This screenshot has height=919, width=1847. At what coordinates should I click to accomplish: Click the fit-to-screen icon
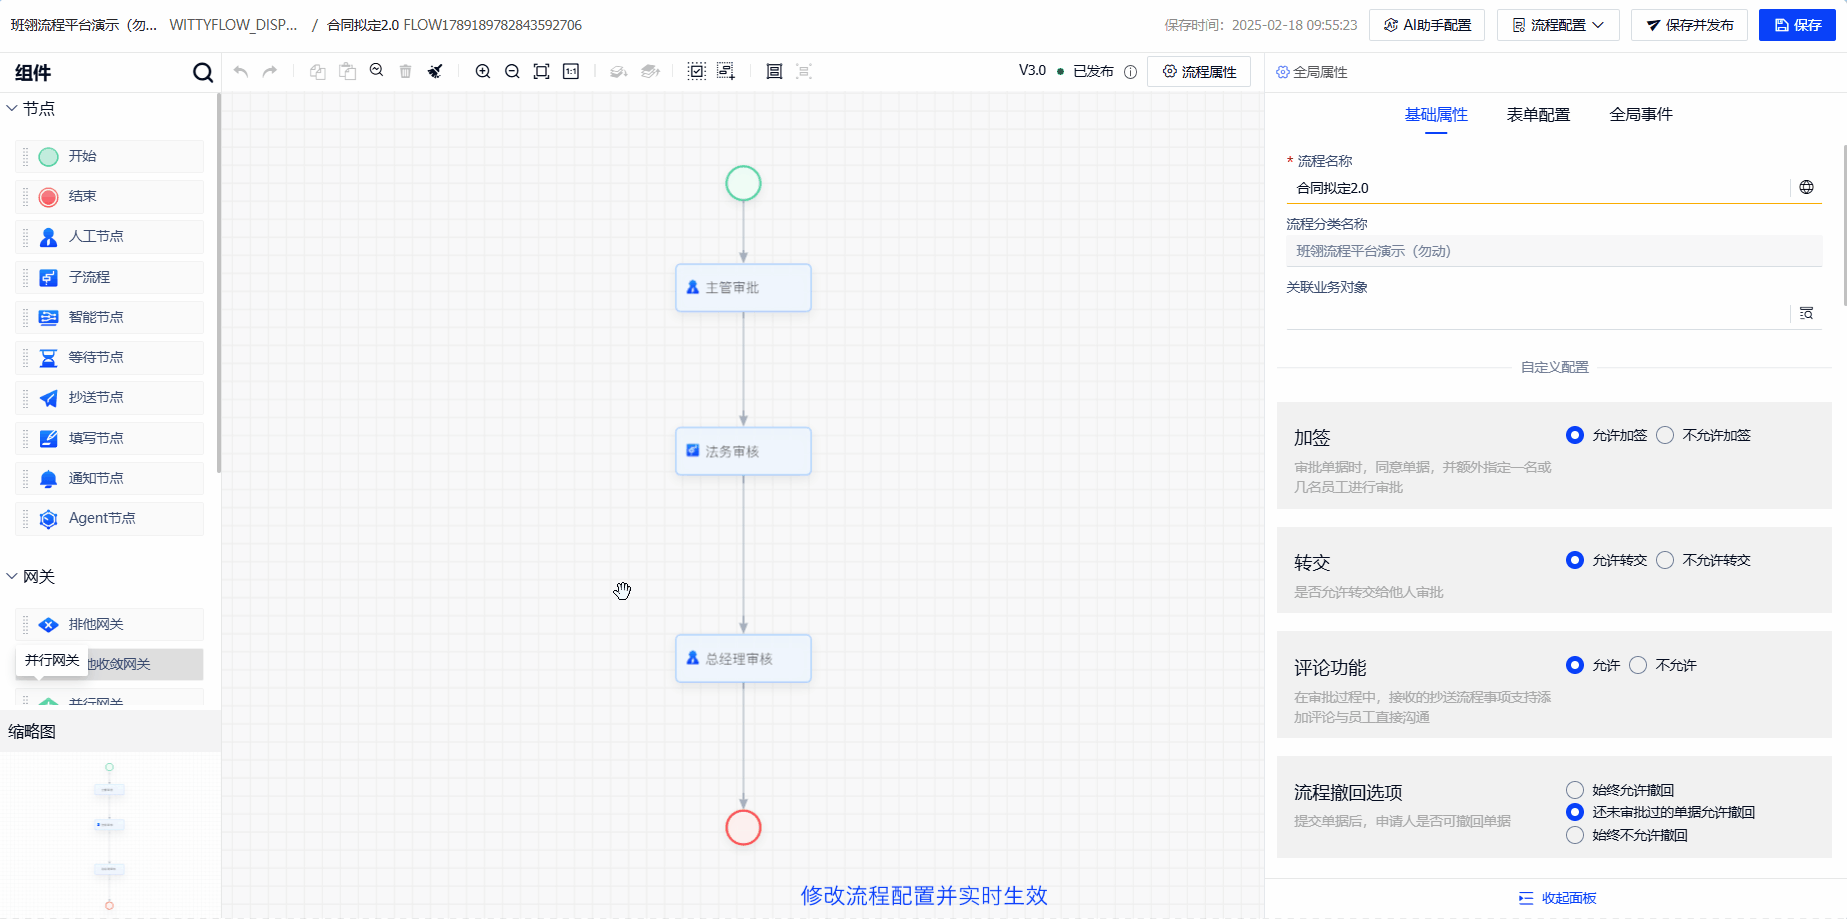(x=541, y=71)
